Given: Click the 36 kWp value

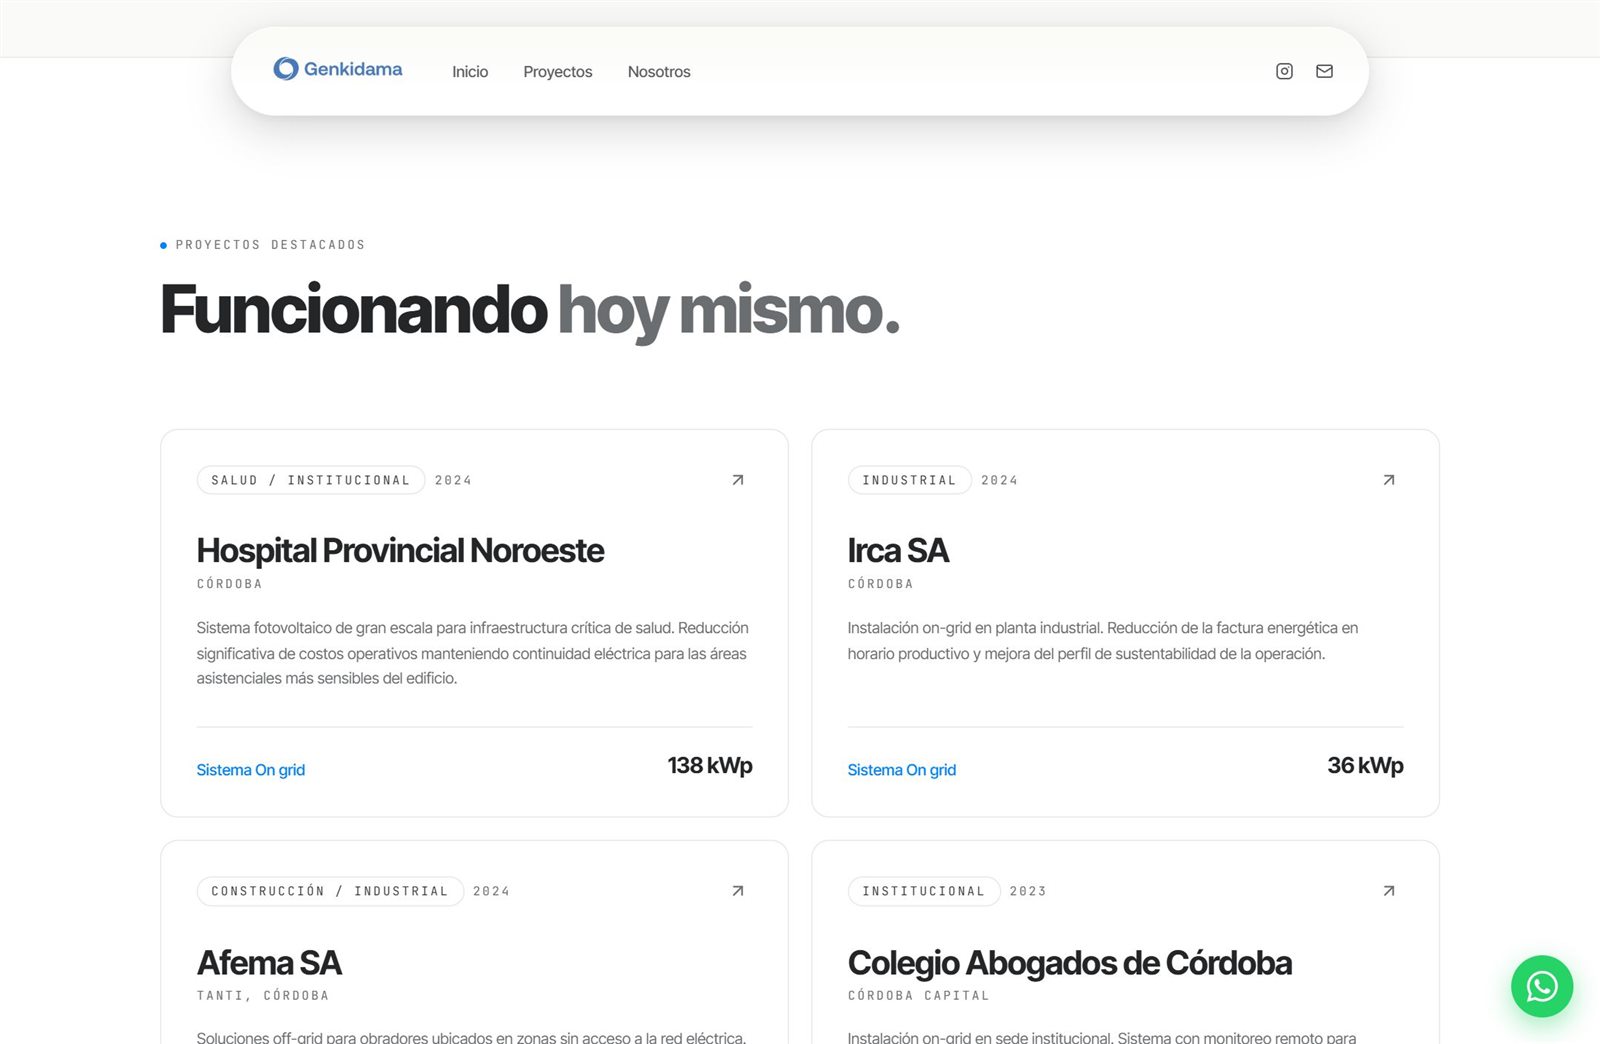Looking at the screenshot, I should [1365, 766].
